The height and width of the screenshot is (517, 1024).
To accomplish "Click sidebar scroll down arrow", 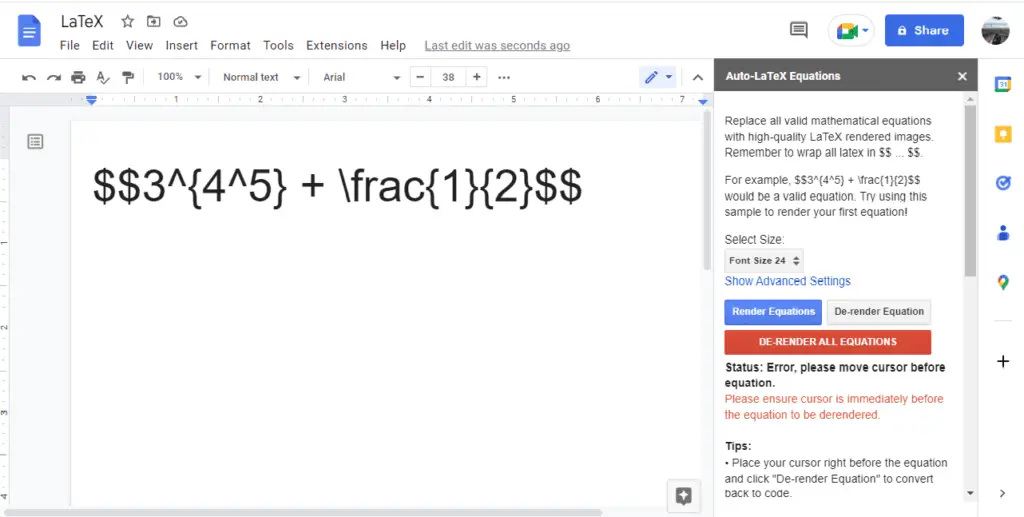I will pos(970,493).
